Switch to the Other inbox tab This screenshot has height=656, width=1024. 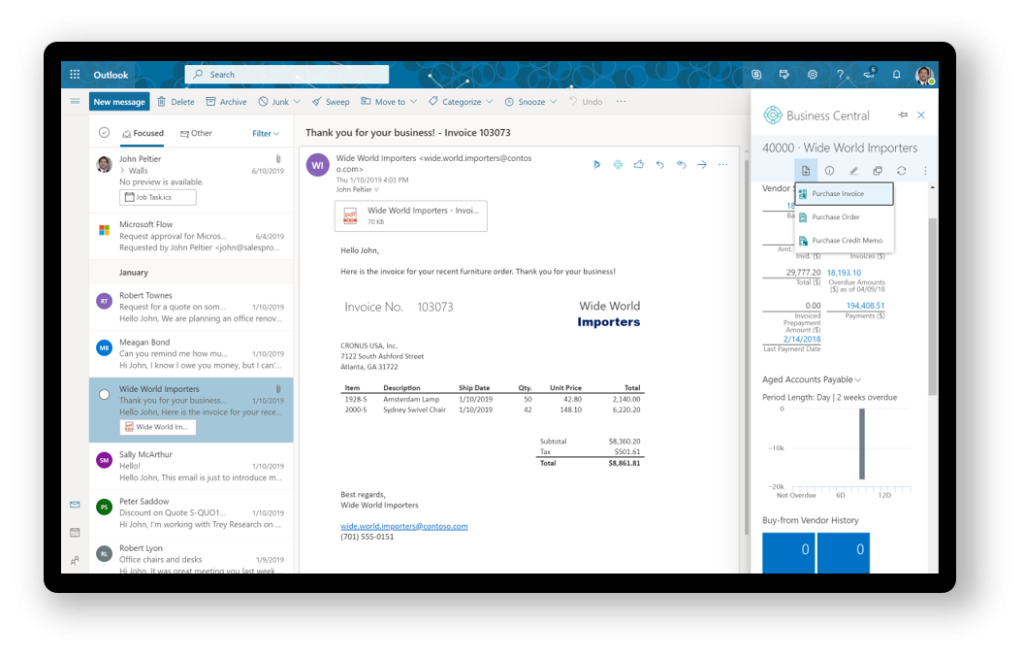196,133
